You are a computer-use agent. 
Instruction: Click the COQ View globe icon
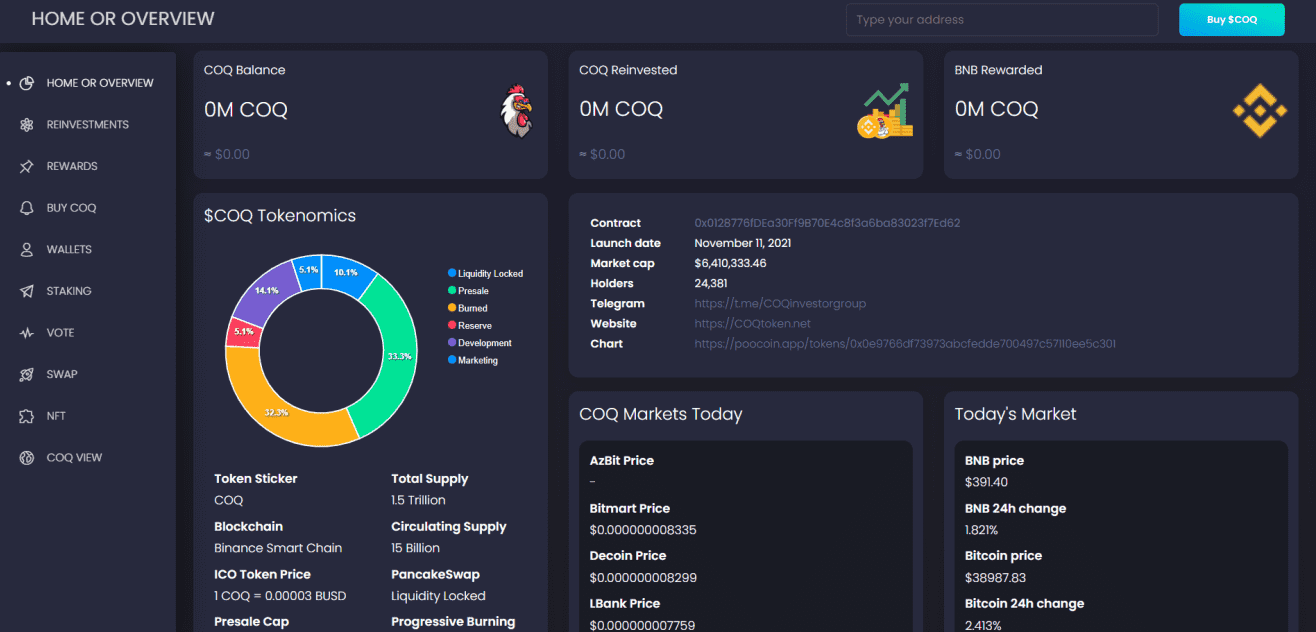27,458
